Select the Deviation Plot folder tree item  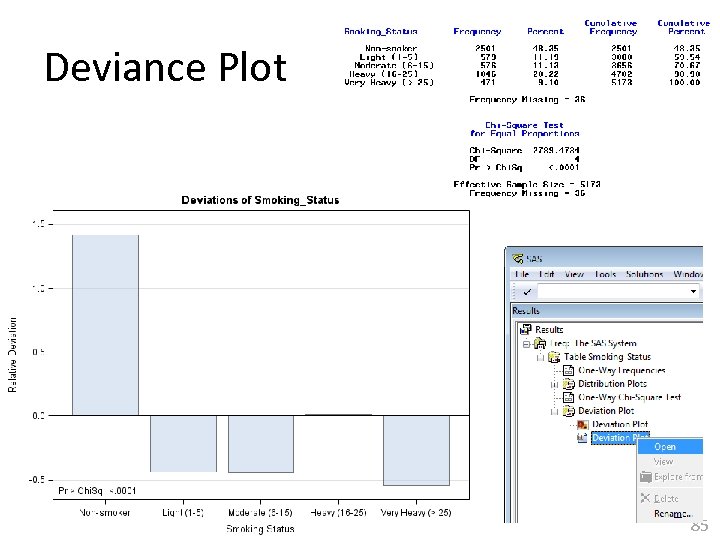coord(606,411)
